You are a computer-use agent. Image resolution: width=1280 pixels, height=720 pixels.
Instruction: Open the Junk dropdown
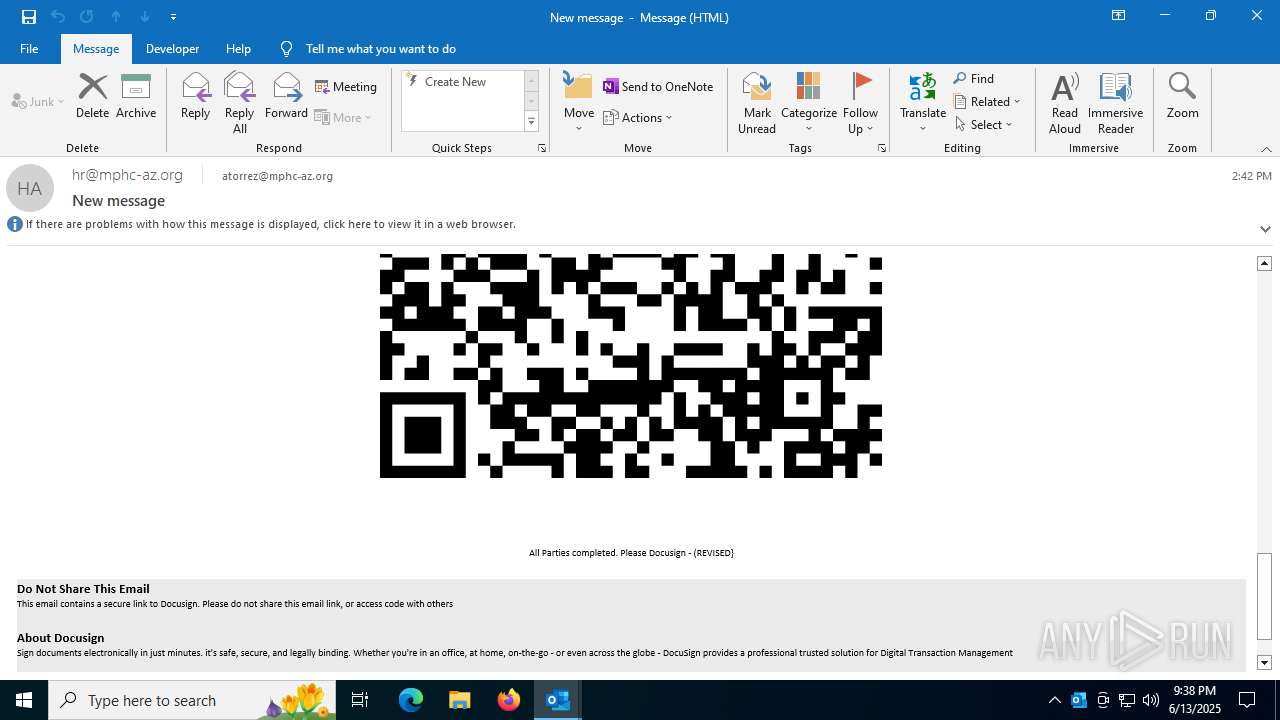pyautogui.click(x=38, y=101)
